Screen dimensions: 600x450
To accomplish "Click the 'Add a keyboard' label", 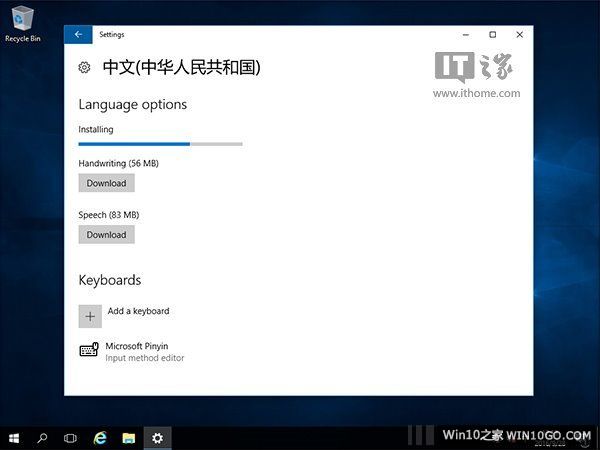I will (139, 311).
